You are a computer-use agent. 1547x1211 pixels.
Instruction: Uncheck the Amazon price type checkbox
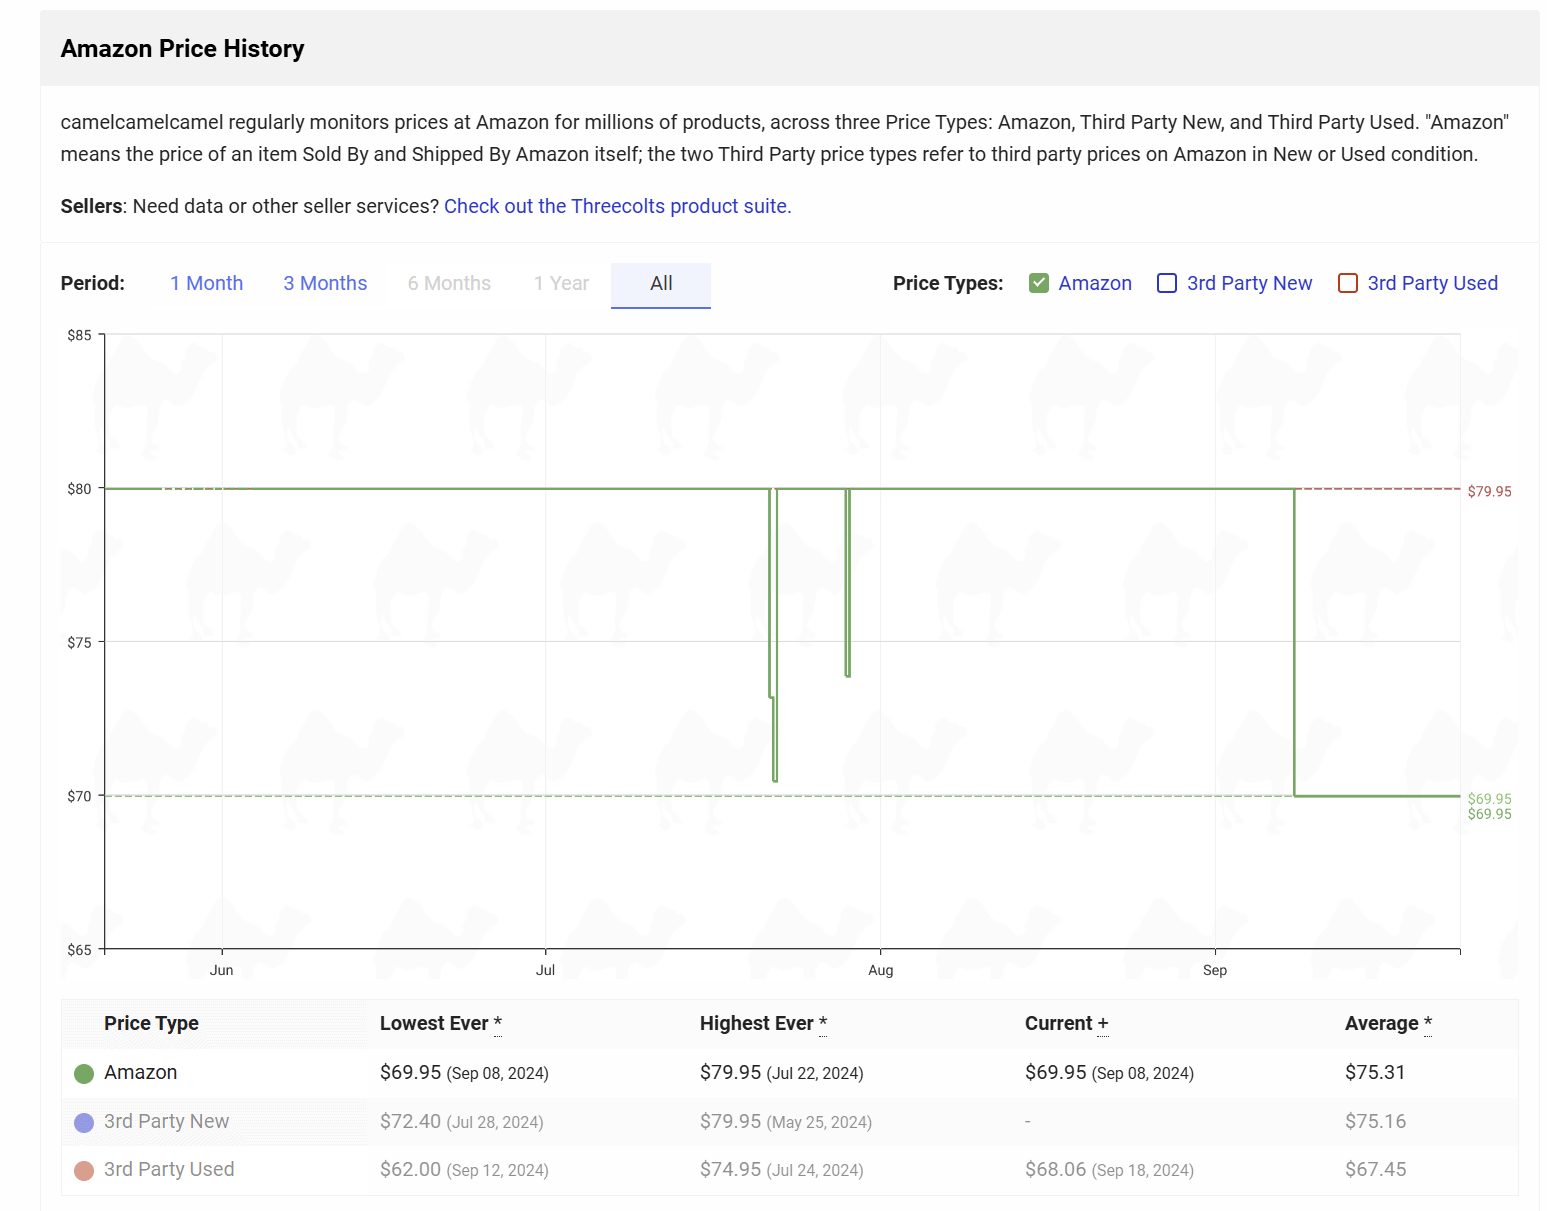[x=1039, y=283]
